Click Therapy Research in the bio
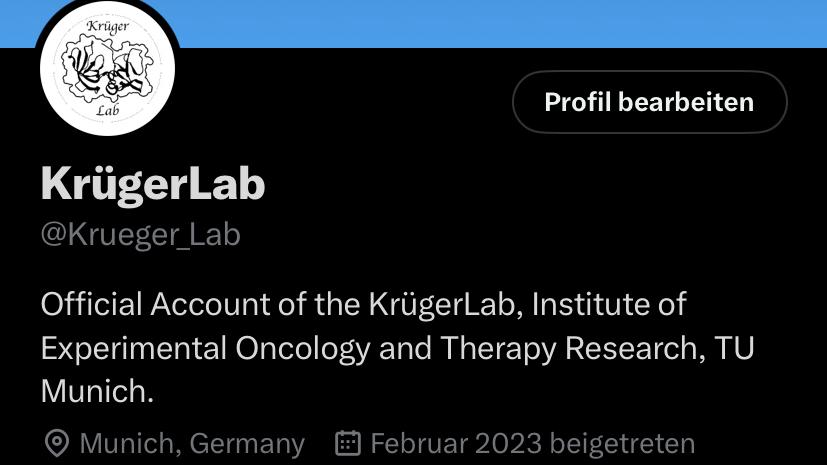 (573, 348)
